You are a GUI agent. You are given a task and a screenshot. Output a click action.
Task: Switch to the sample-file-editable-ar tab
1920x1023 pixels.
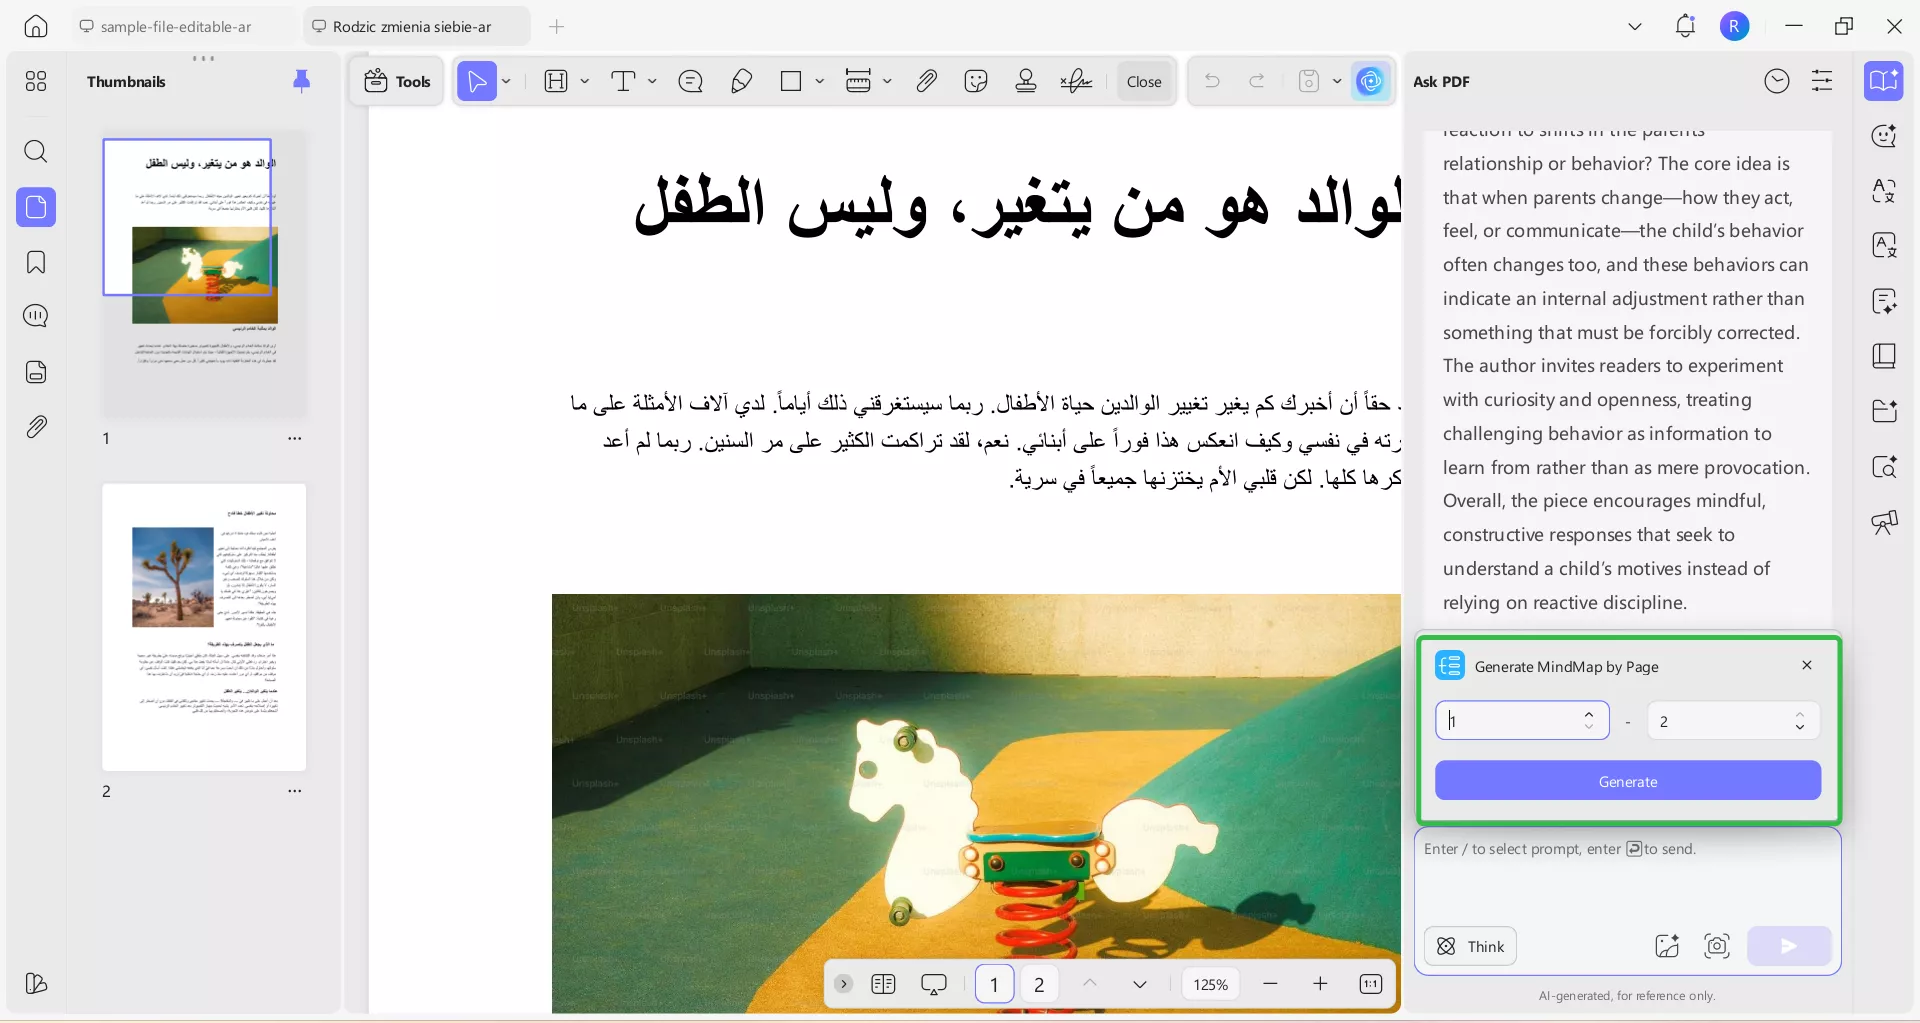[175, 27]
